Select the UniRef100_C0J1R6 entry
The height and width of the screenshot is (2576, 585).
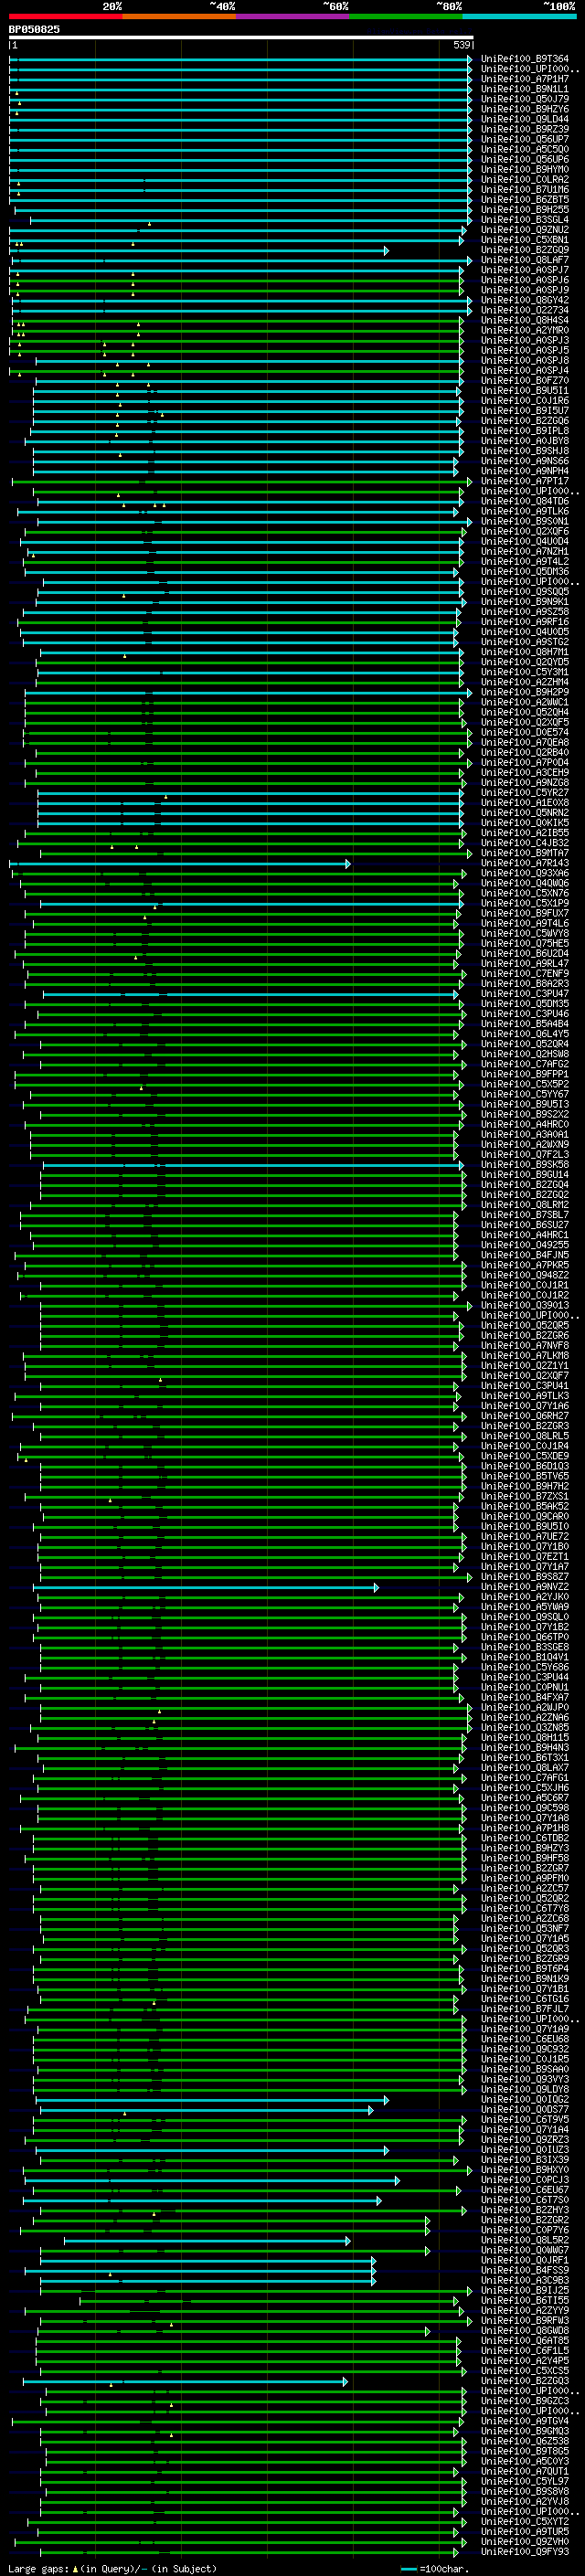pyautogui.click(x=525, y=400)
